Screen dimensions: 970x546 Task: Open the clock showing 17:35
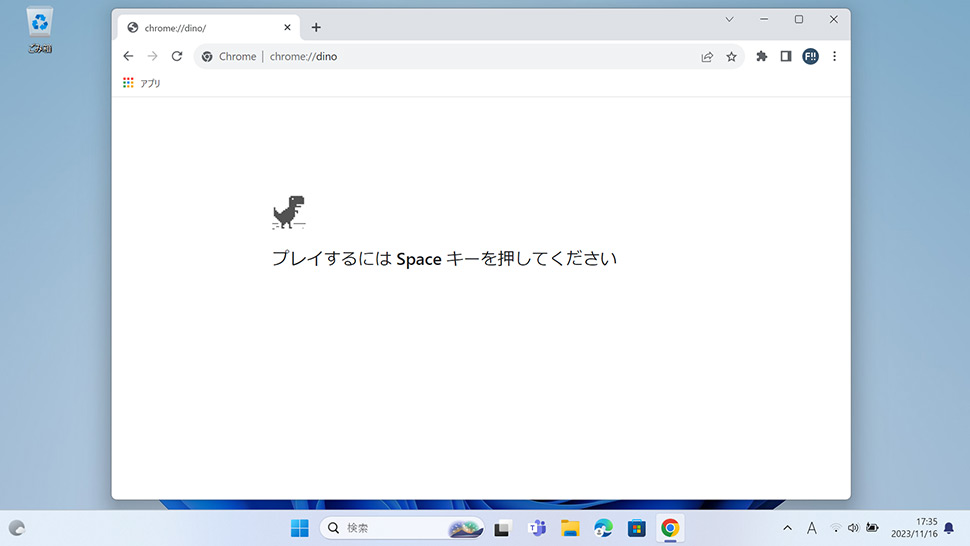[914, 528]
